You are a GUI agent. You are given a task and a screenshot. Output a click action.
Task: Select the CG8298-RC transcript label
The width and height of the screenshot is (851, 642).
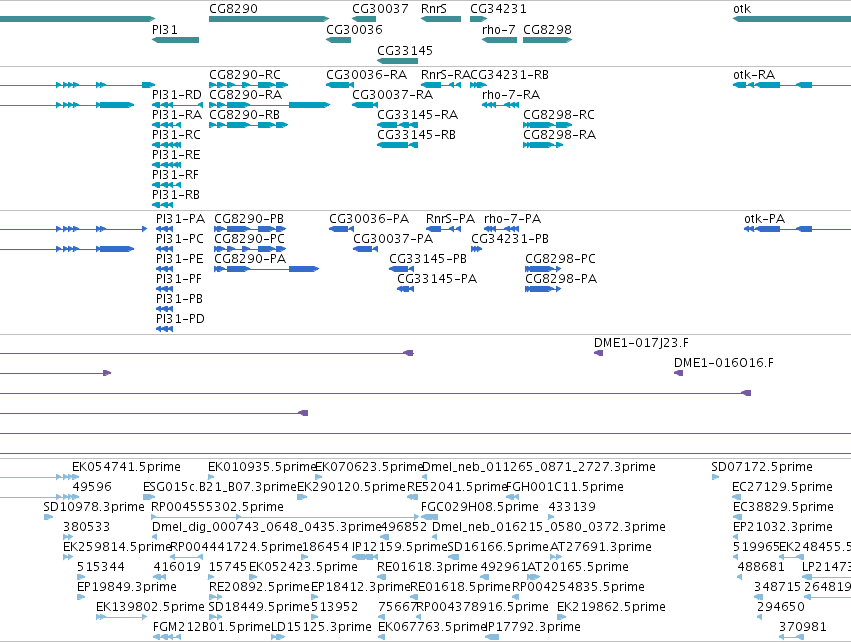click(x=558, y=115)
